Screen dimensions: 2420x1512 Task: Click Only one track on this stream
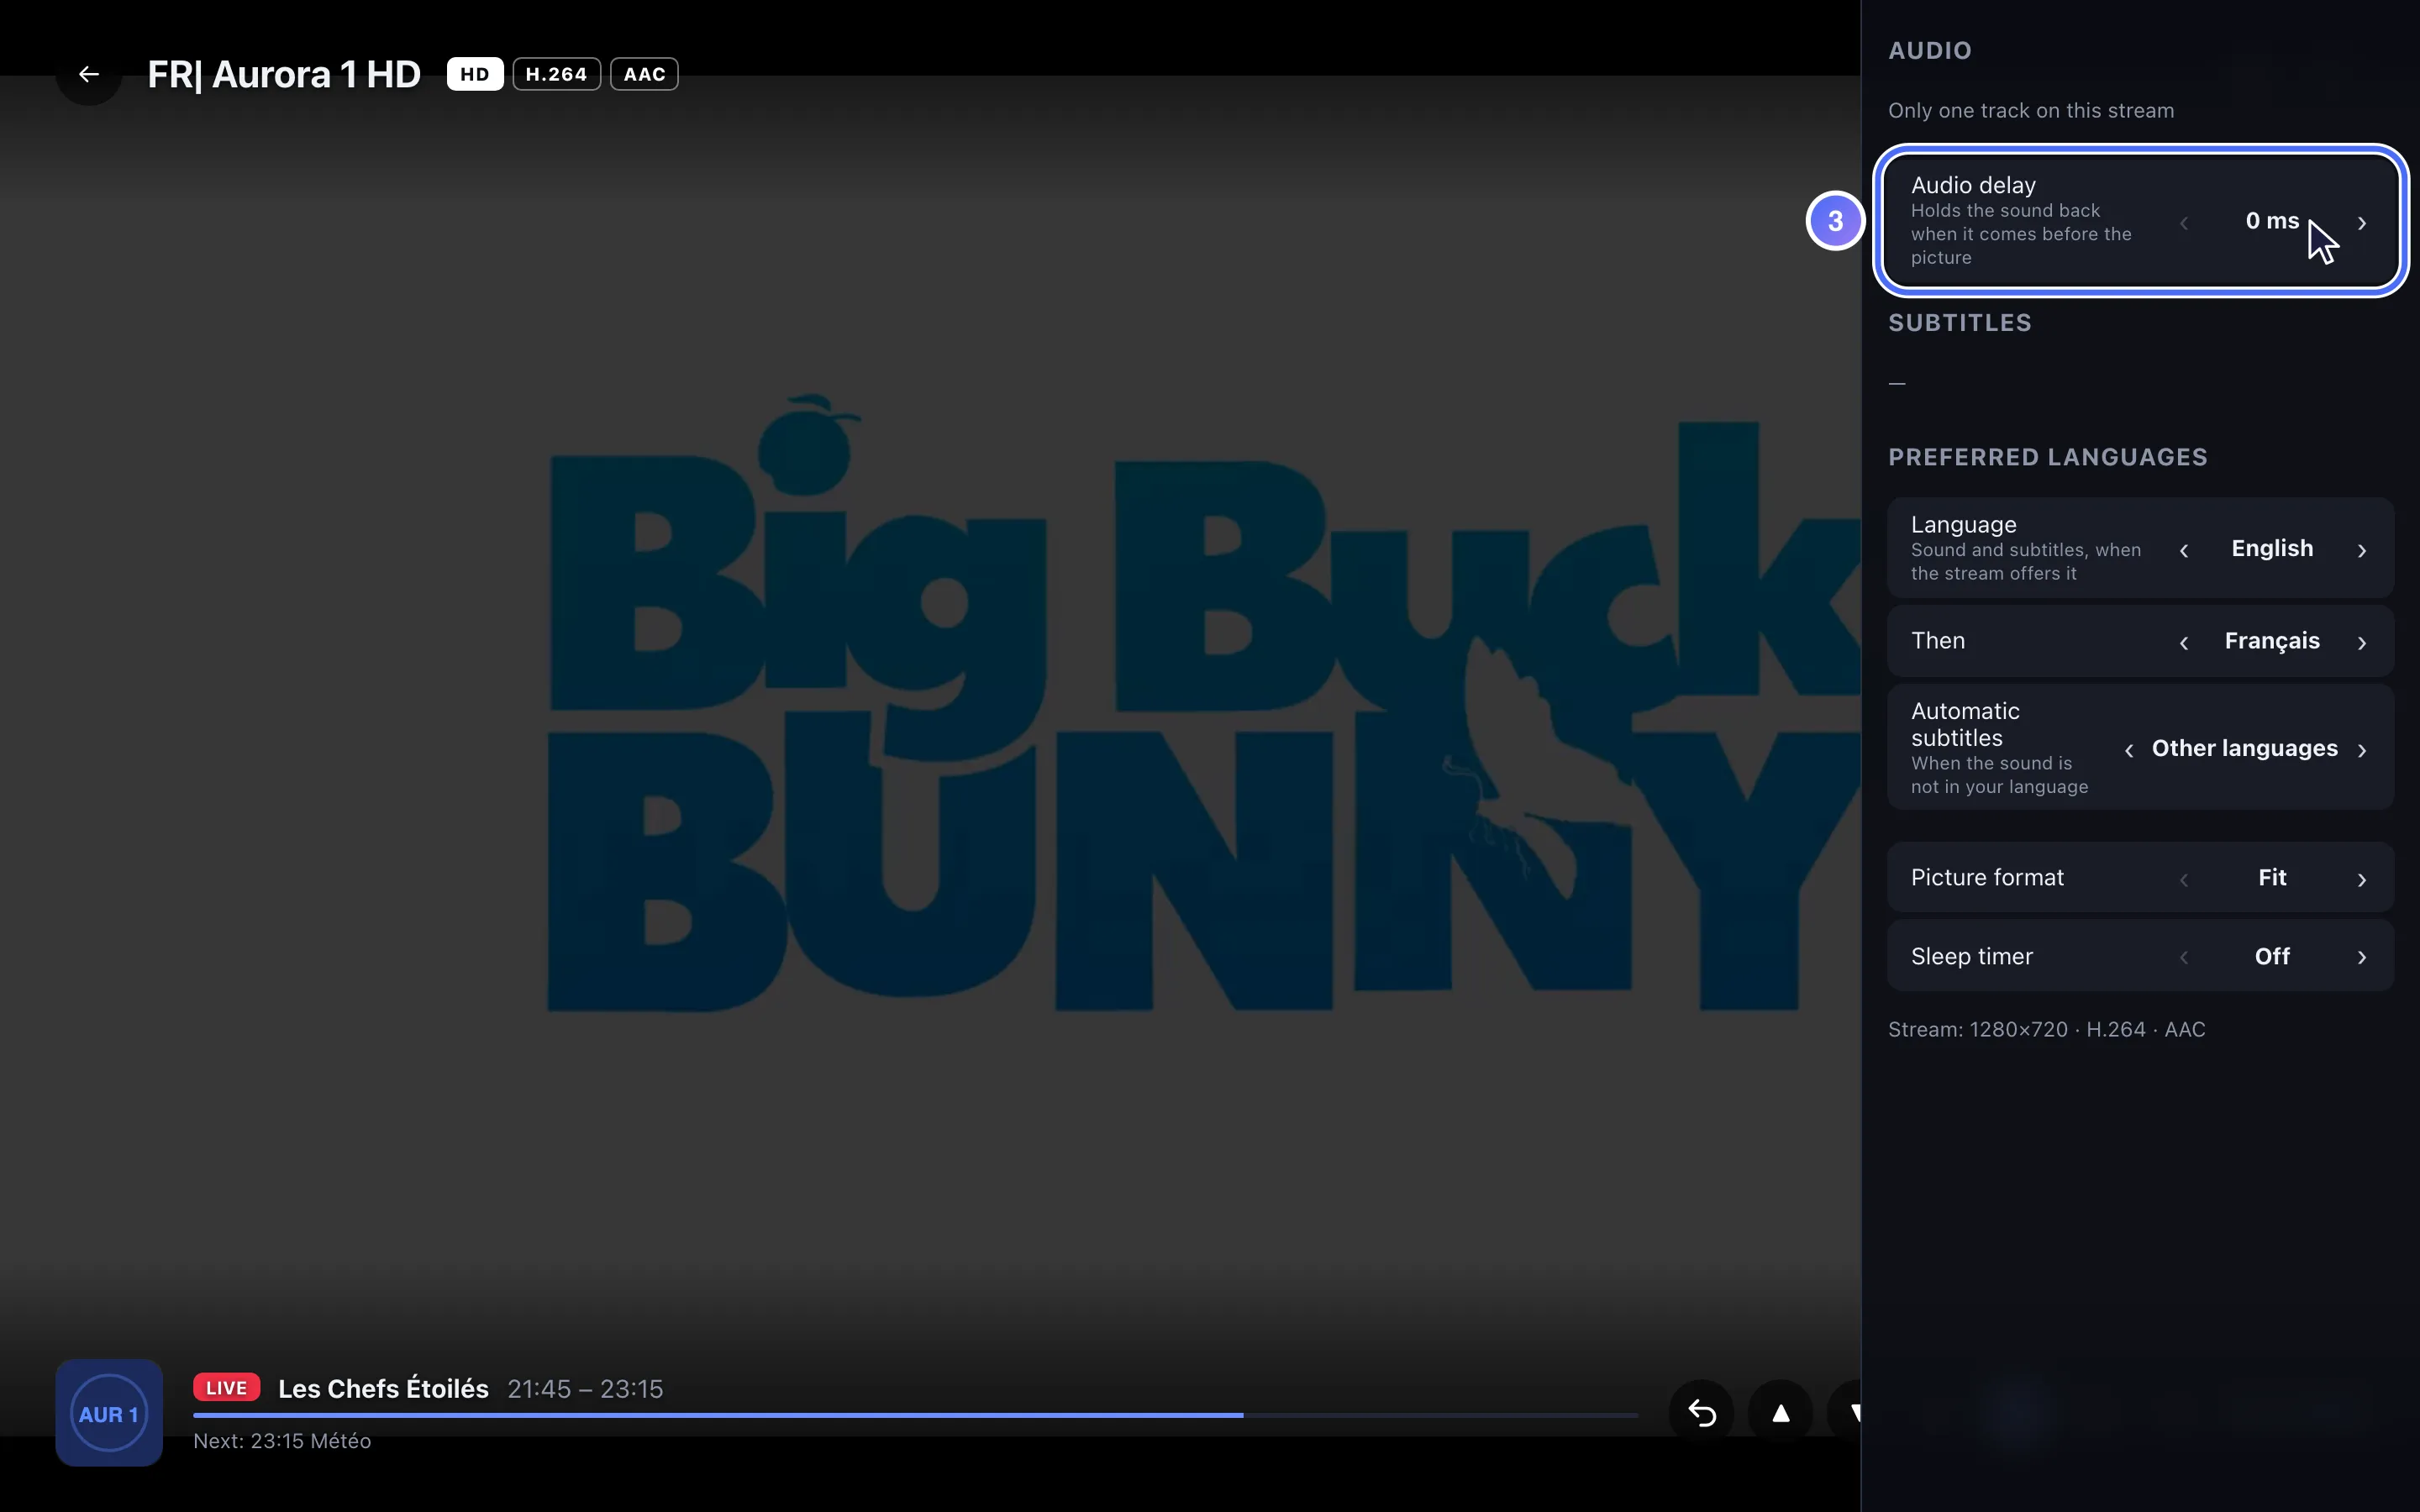(x=2031, y=110)
